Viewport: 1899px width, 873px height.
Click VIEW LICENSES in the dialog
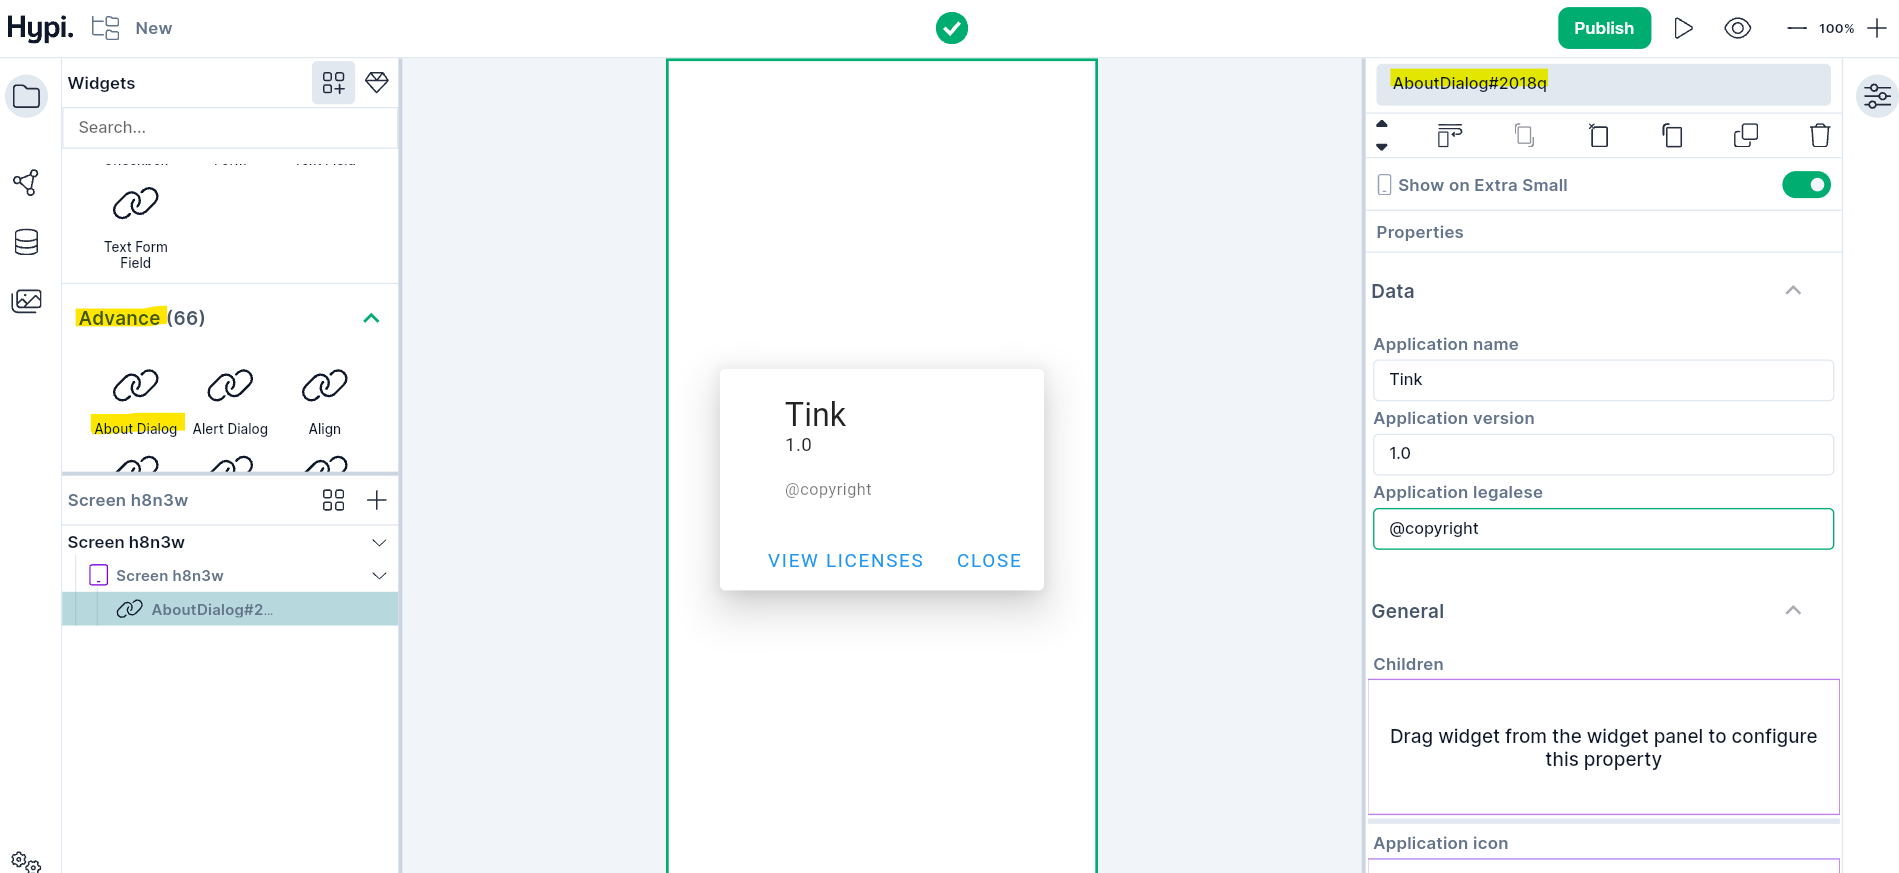[x=845, y=561]
